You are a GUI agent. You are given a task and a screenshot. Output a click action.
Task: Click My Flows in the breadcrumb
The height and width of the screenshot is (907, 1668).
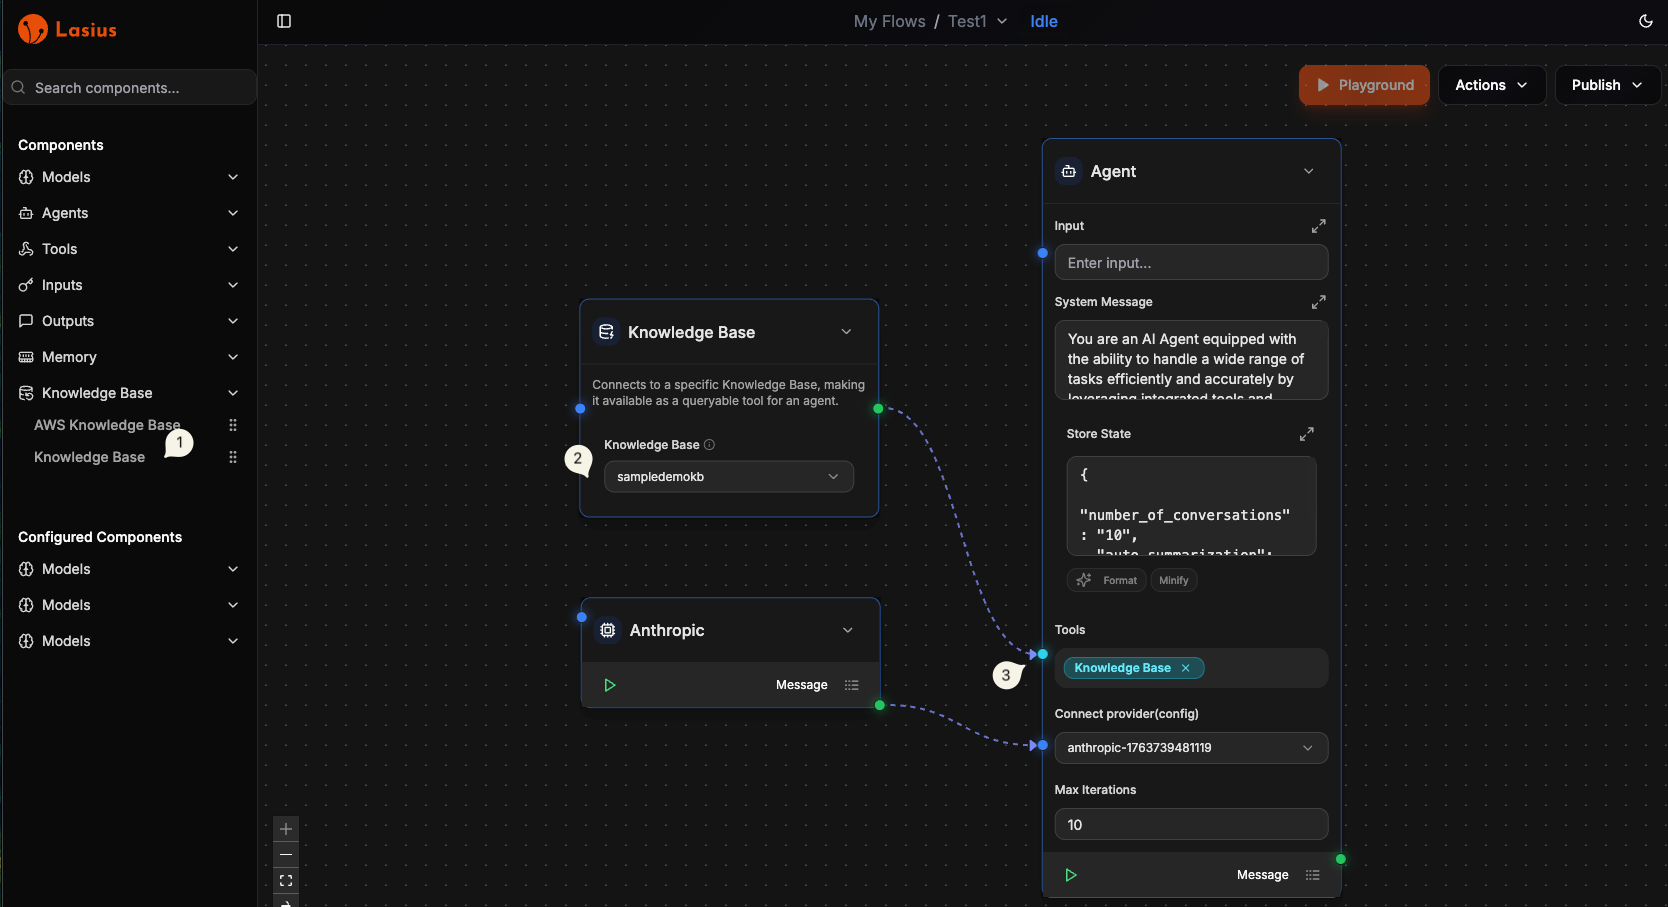pos(888,21)
